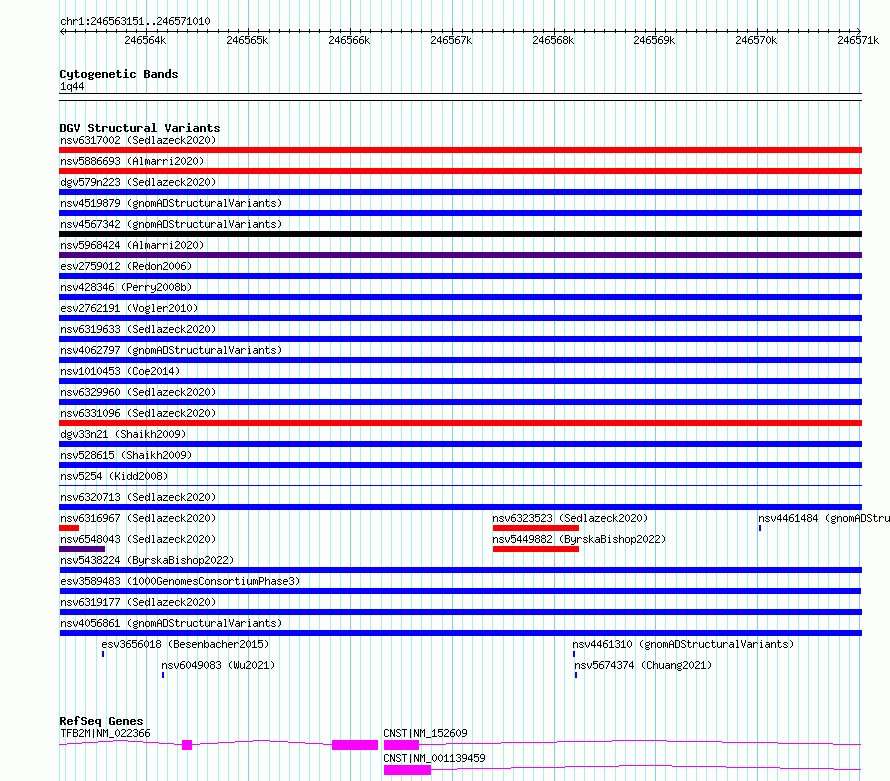Open TFB2M|NM_022366 gene label
Image resolution: width=890 pixels, height=781 pixels.
tap(105, 733)
